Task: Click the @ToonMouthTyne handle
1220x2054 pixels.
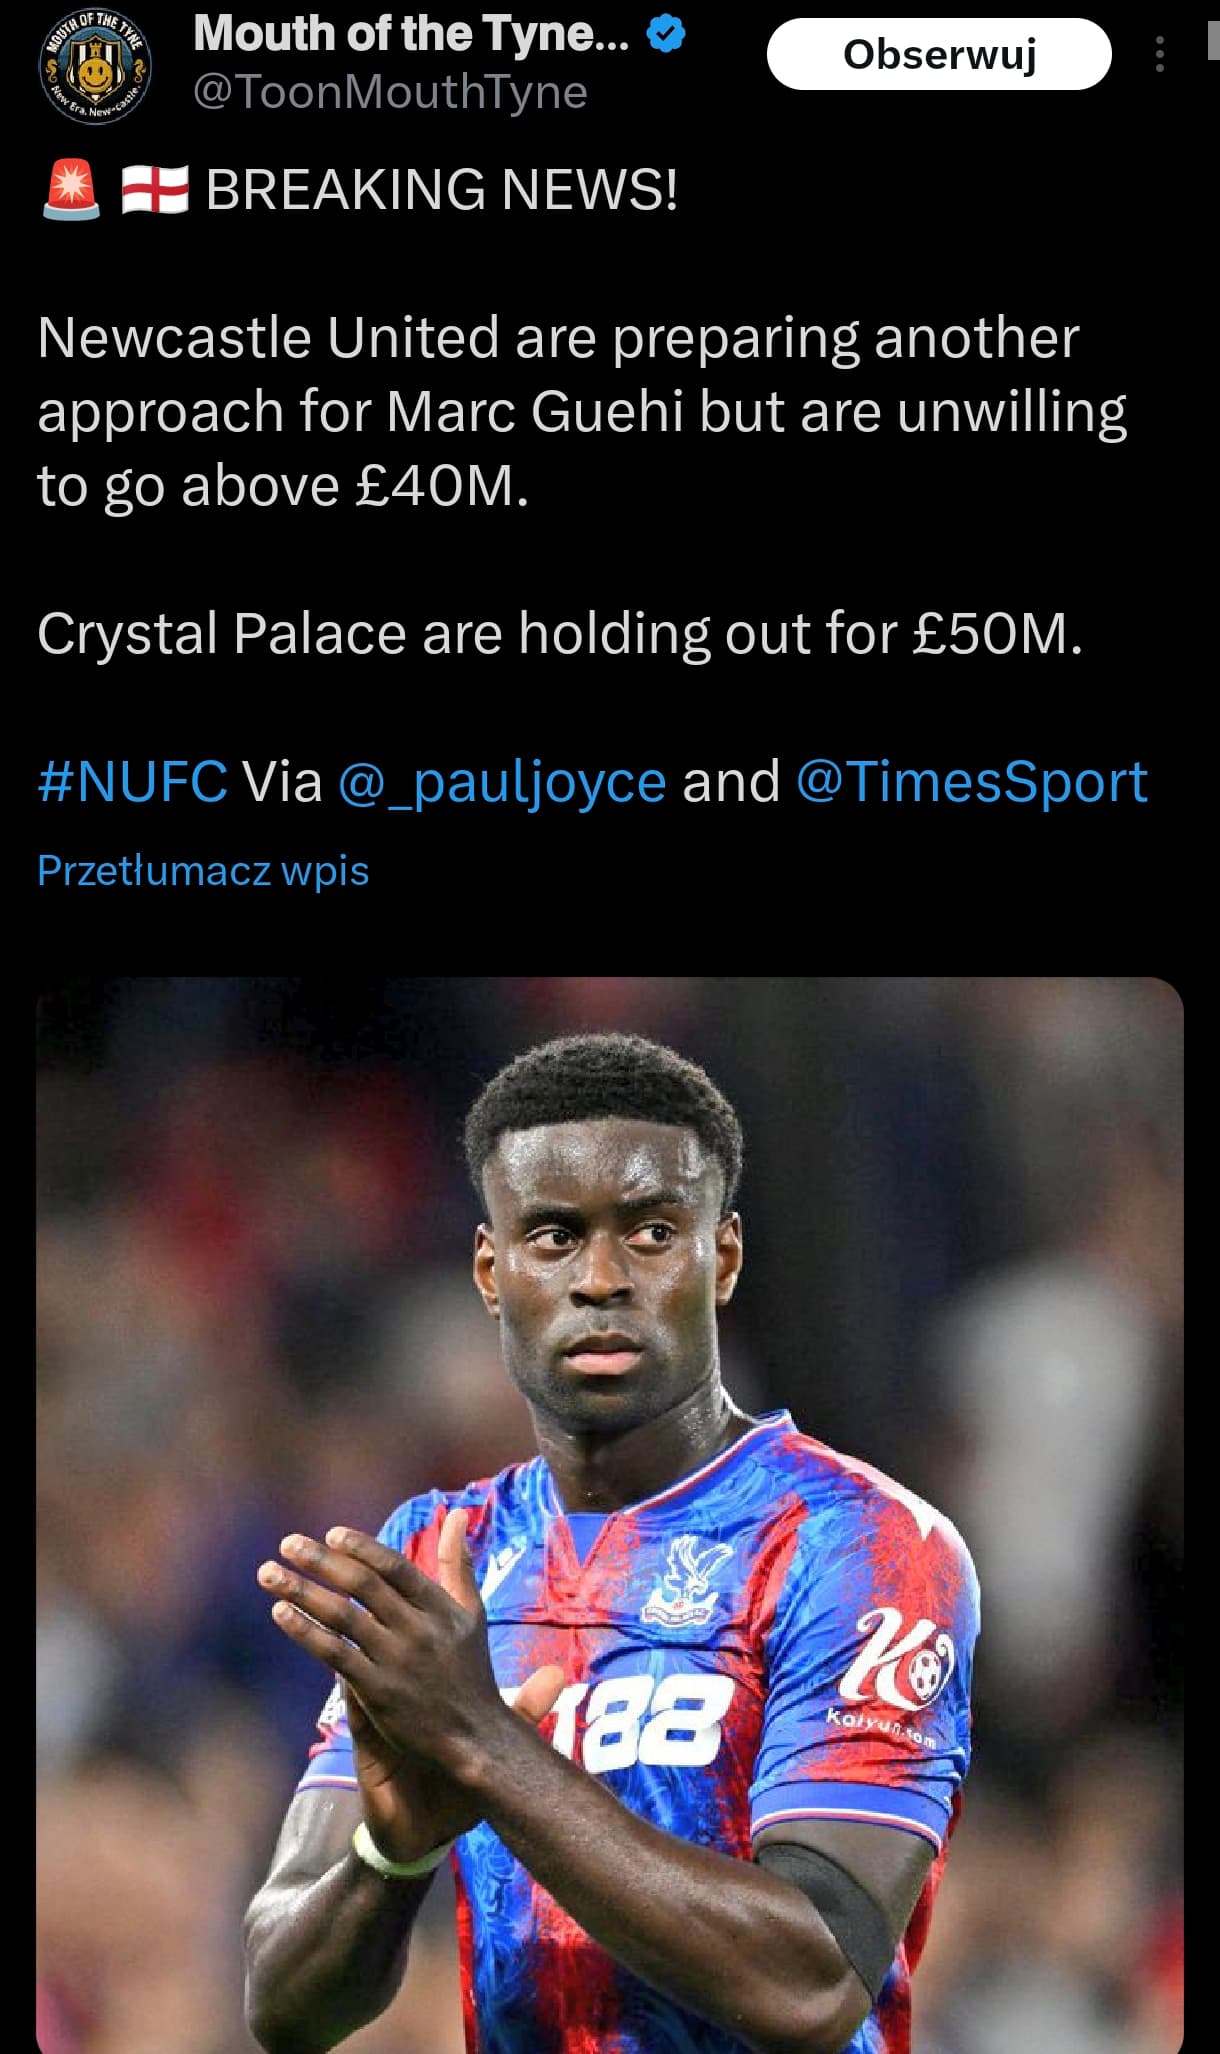Action: coord(390,92)
